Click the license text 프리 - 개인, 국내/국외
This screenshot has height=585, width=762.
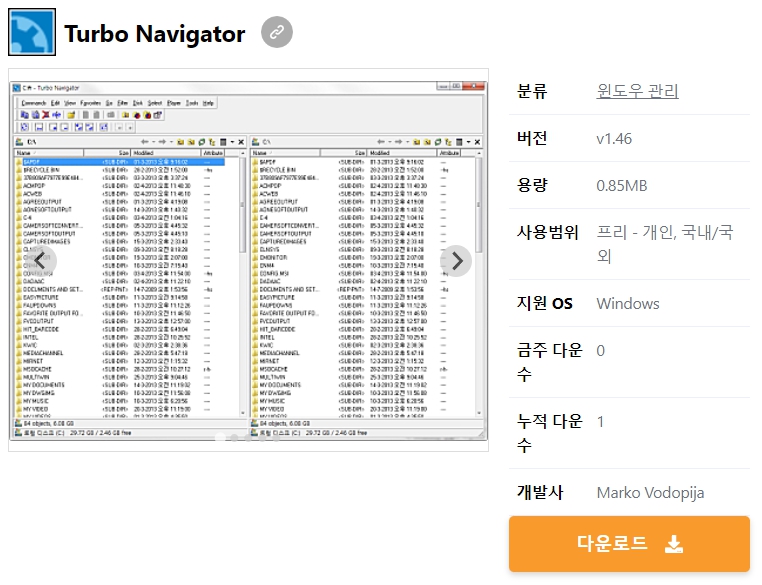[665, 243]
